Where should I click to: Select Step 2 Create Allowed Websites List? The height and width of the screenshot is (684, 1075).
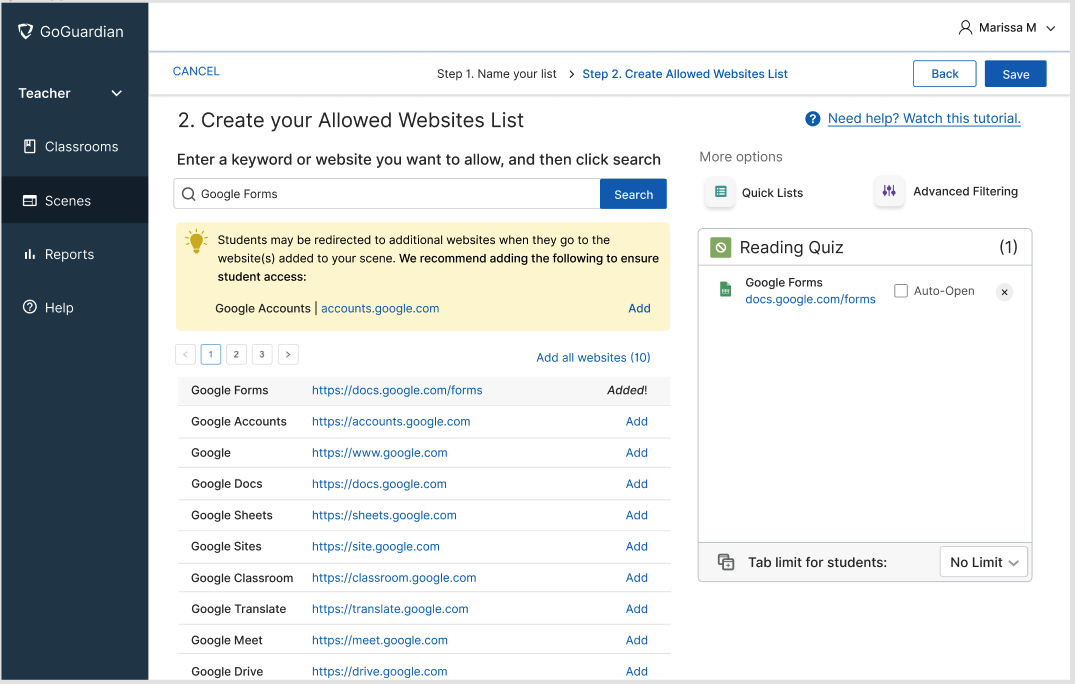tap(685, 73)
